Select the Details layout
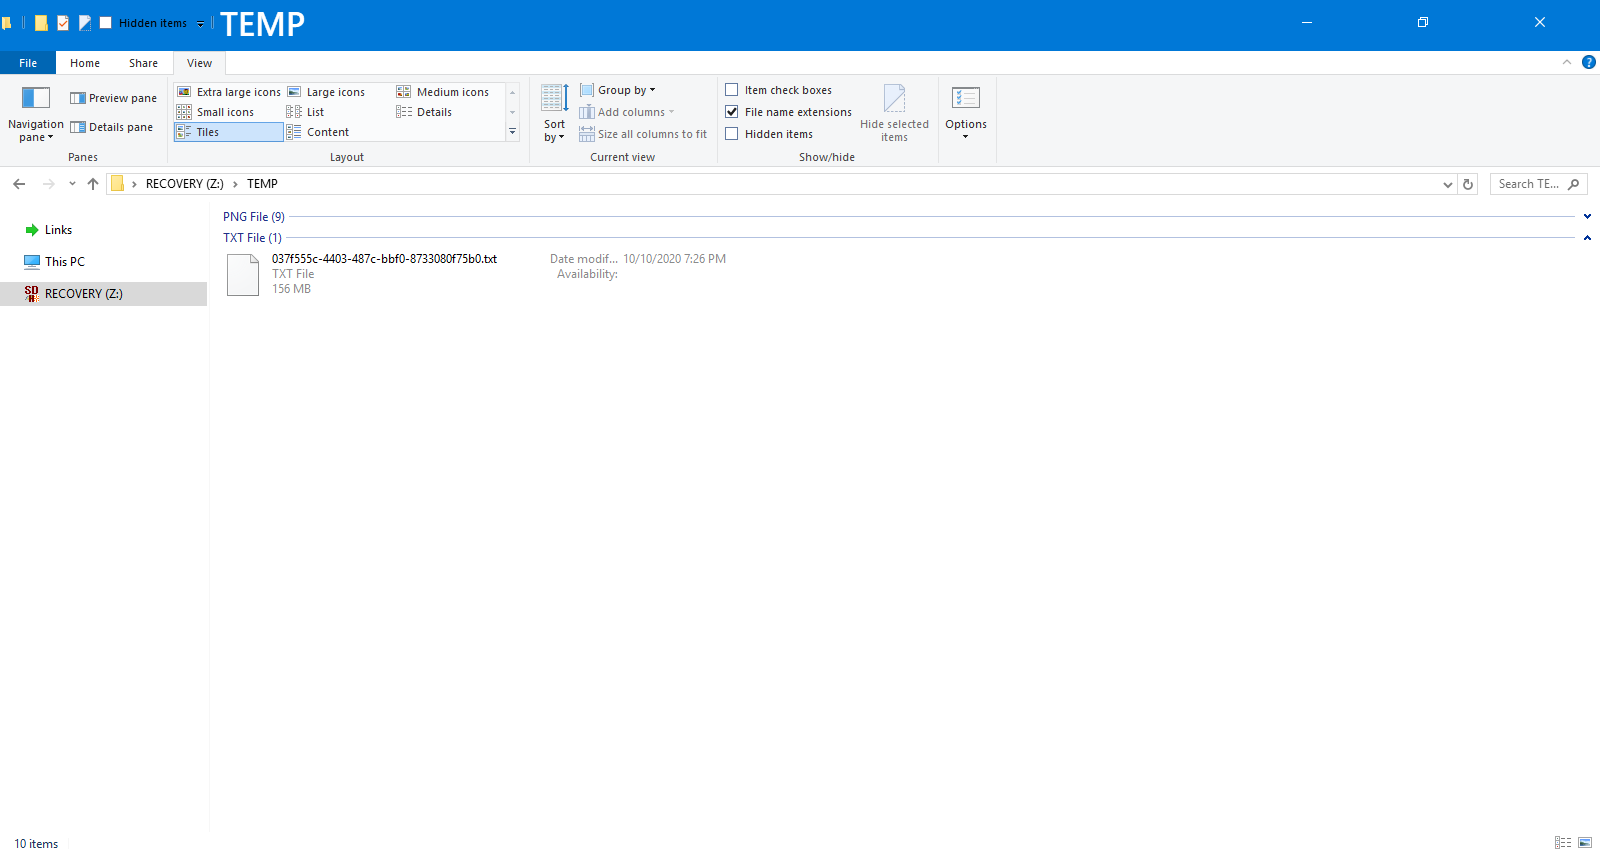The width and height of the screenshot is (1600, 854). pyautogui.click(x=424, y=112)
